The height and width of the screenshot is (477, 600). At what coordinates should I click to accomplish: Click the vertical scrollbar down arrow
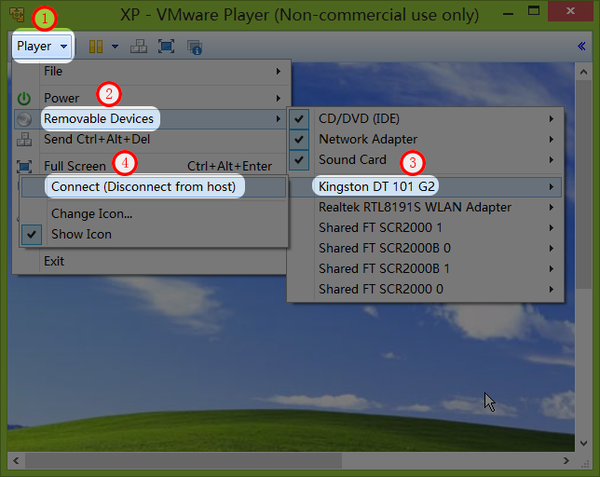[584, 443]
